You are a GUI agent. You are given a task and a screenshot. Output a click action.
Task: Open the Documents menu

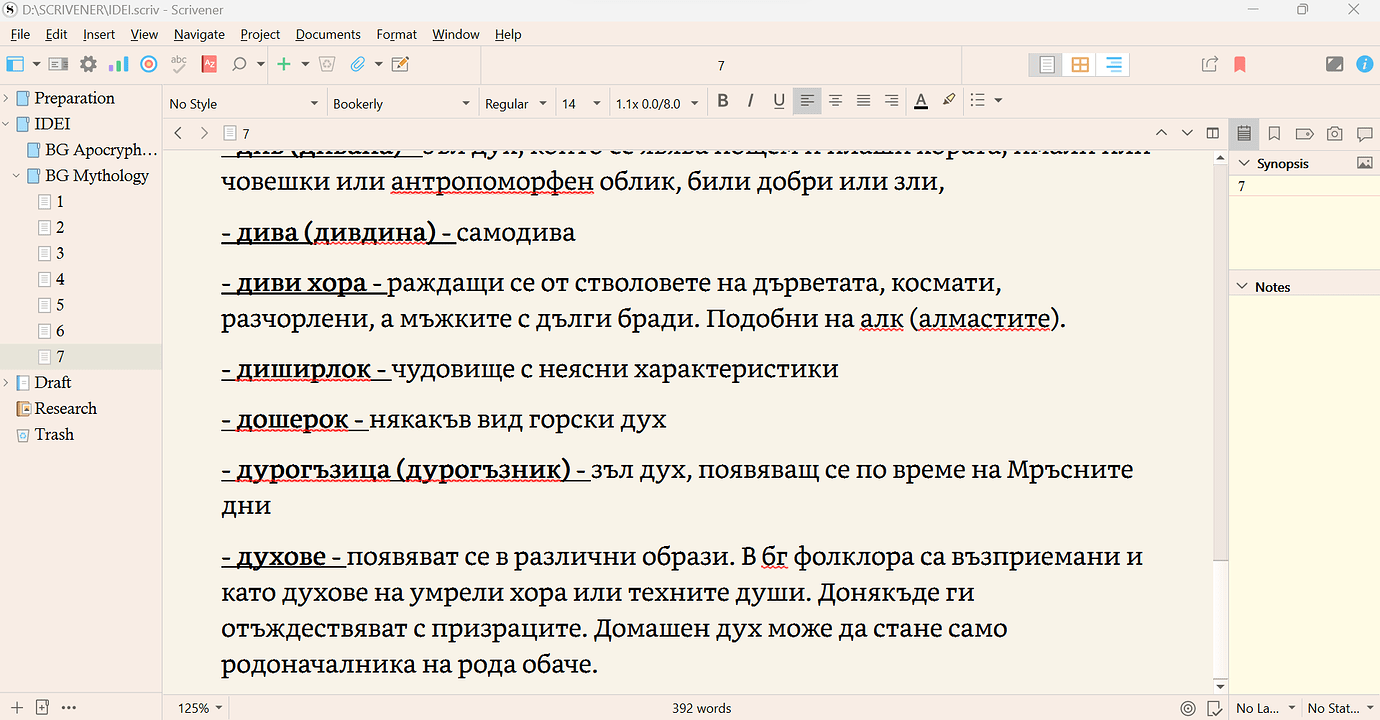[x=328, y=34]
